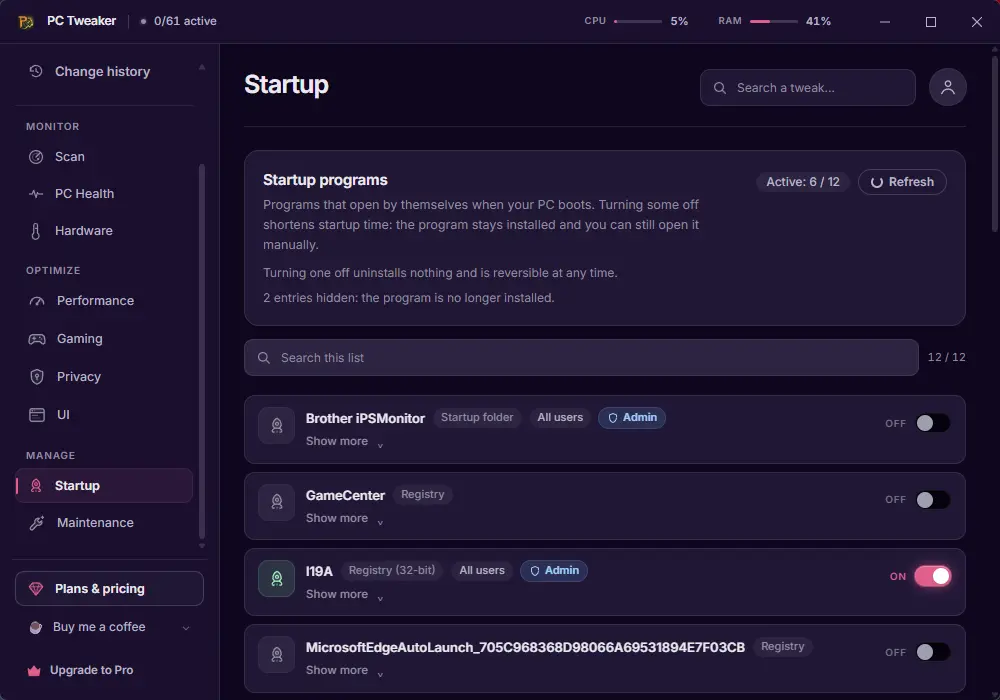Turn on the GameCenter startup toggle
The width and height of the screenshot is (1000, 700).
pyautogui.click(x=933, y=500)
